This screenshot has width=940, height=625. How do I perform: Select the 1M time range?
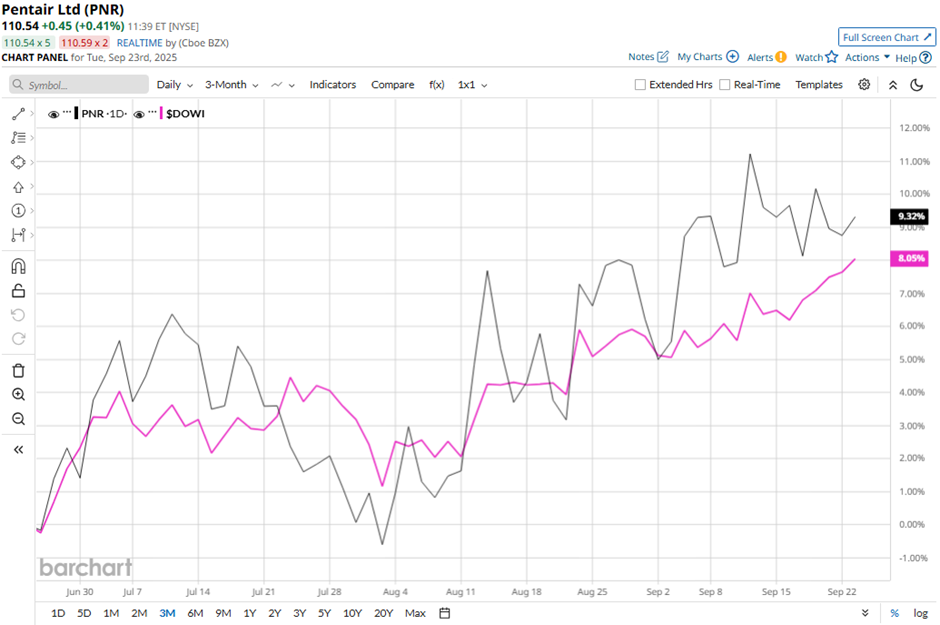click(x=111, y=613)
